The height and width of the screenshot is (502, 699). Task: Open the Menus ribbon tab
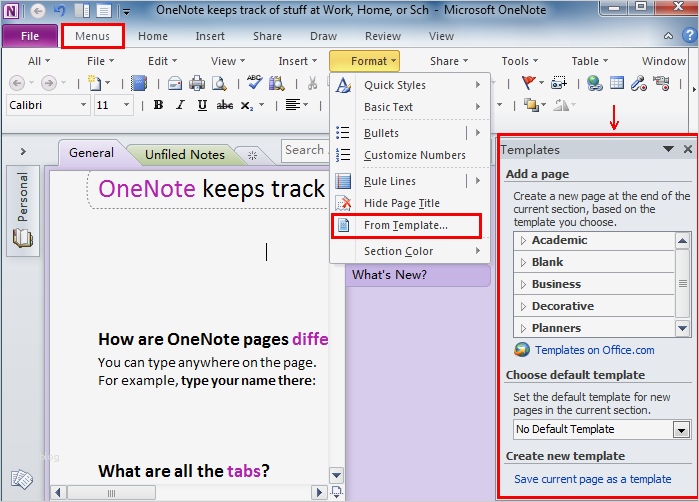coord(92,36)
